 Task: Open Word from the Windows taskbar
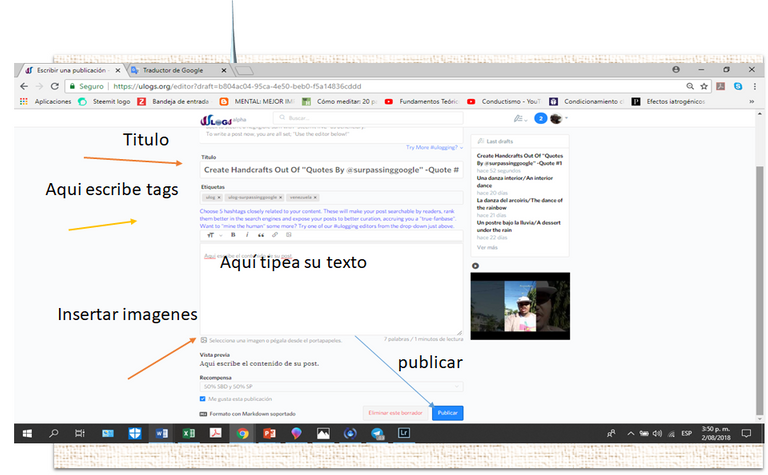tap(161, 433)
